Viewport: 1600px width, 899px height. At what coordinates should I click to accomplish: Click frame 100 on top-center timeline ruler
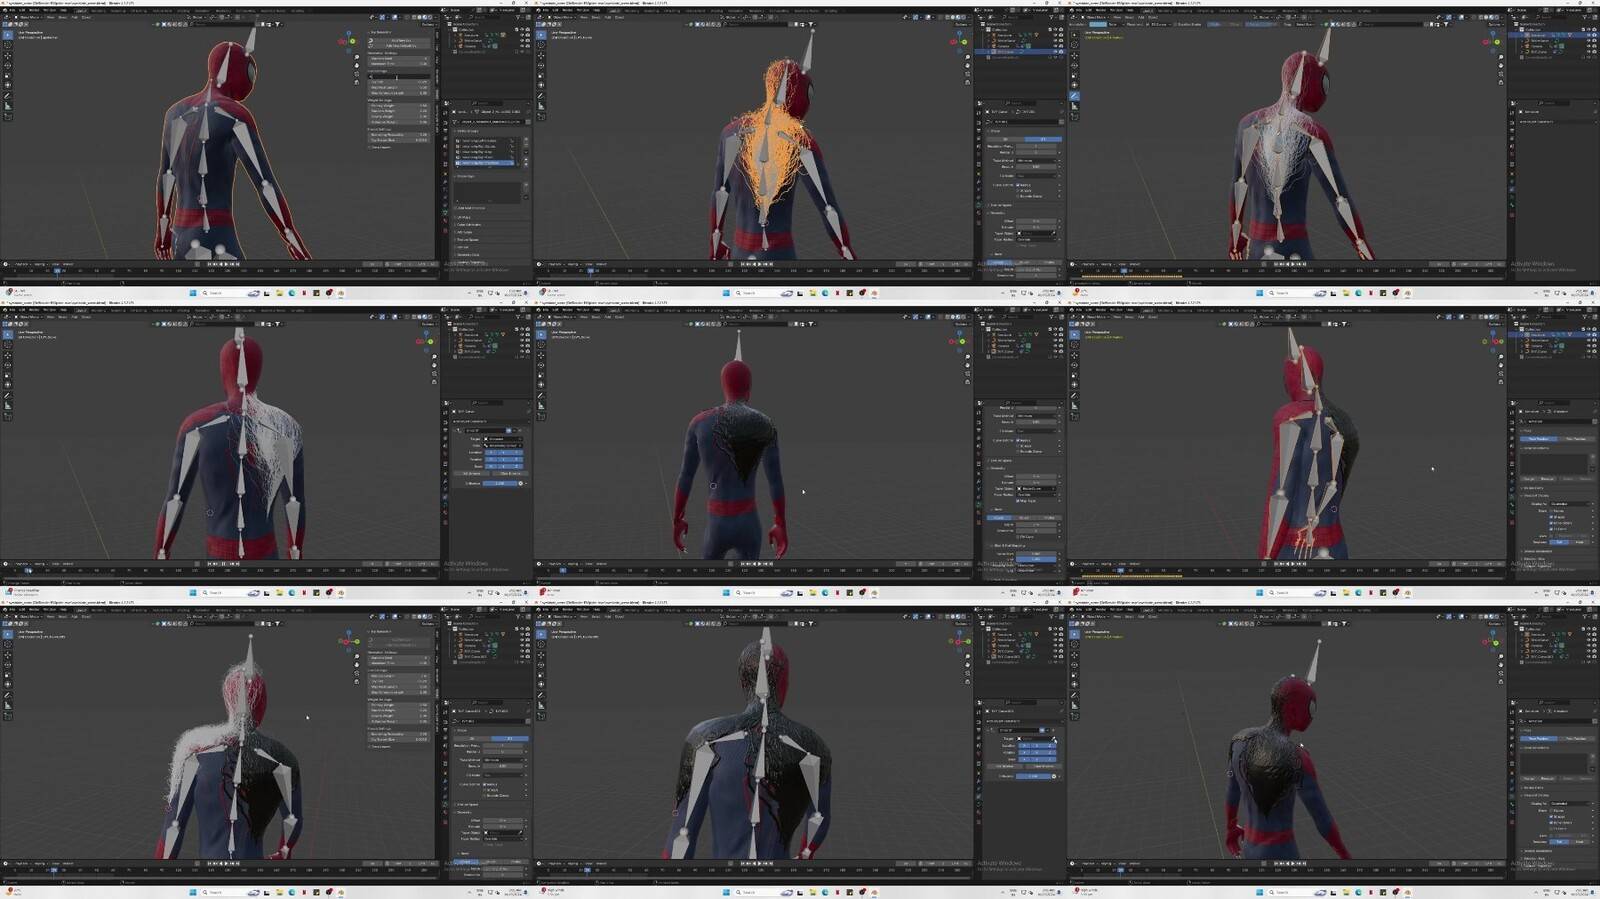tap(712, 270)
